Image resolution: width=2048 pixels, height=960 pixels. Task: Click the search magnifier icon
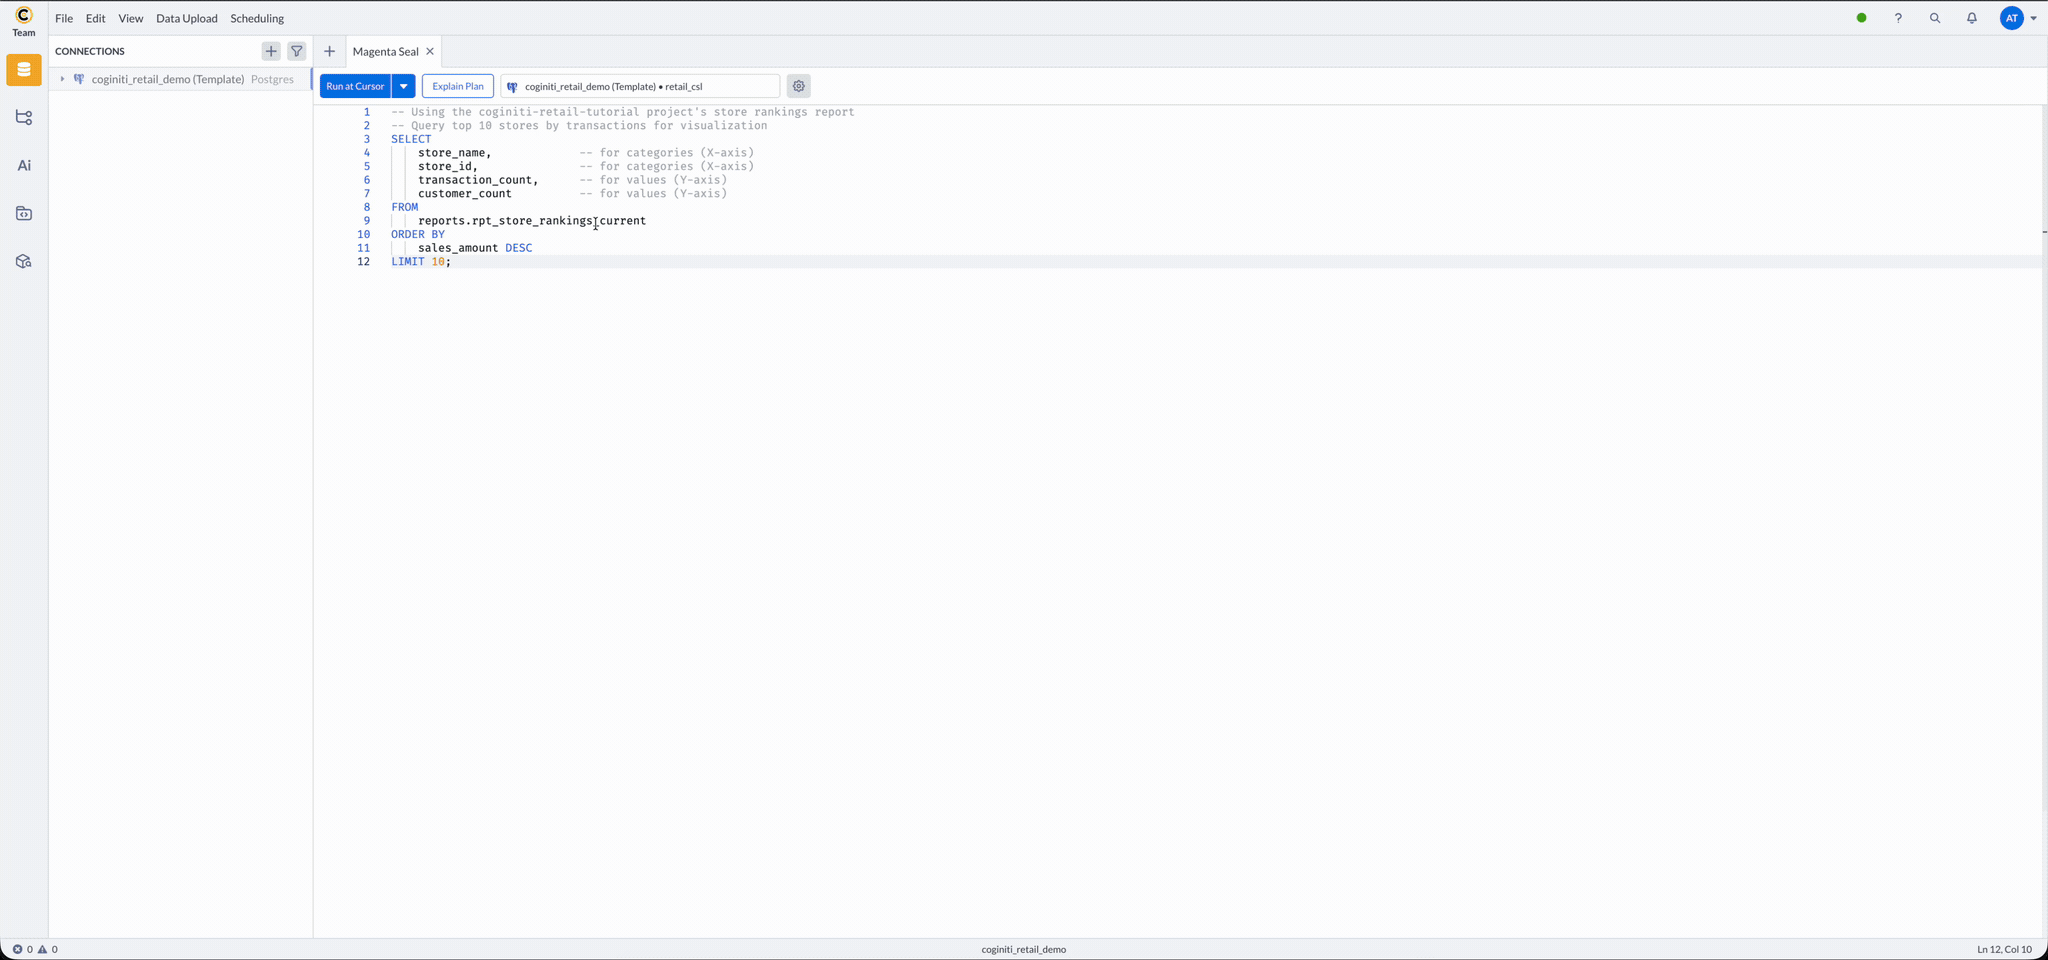(x=1934, y=18)
